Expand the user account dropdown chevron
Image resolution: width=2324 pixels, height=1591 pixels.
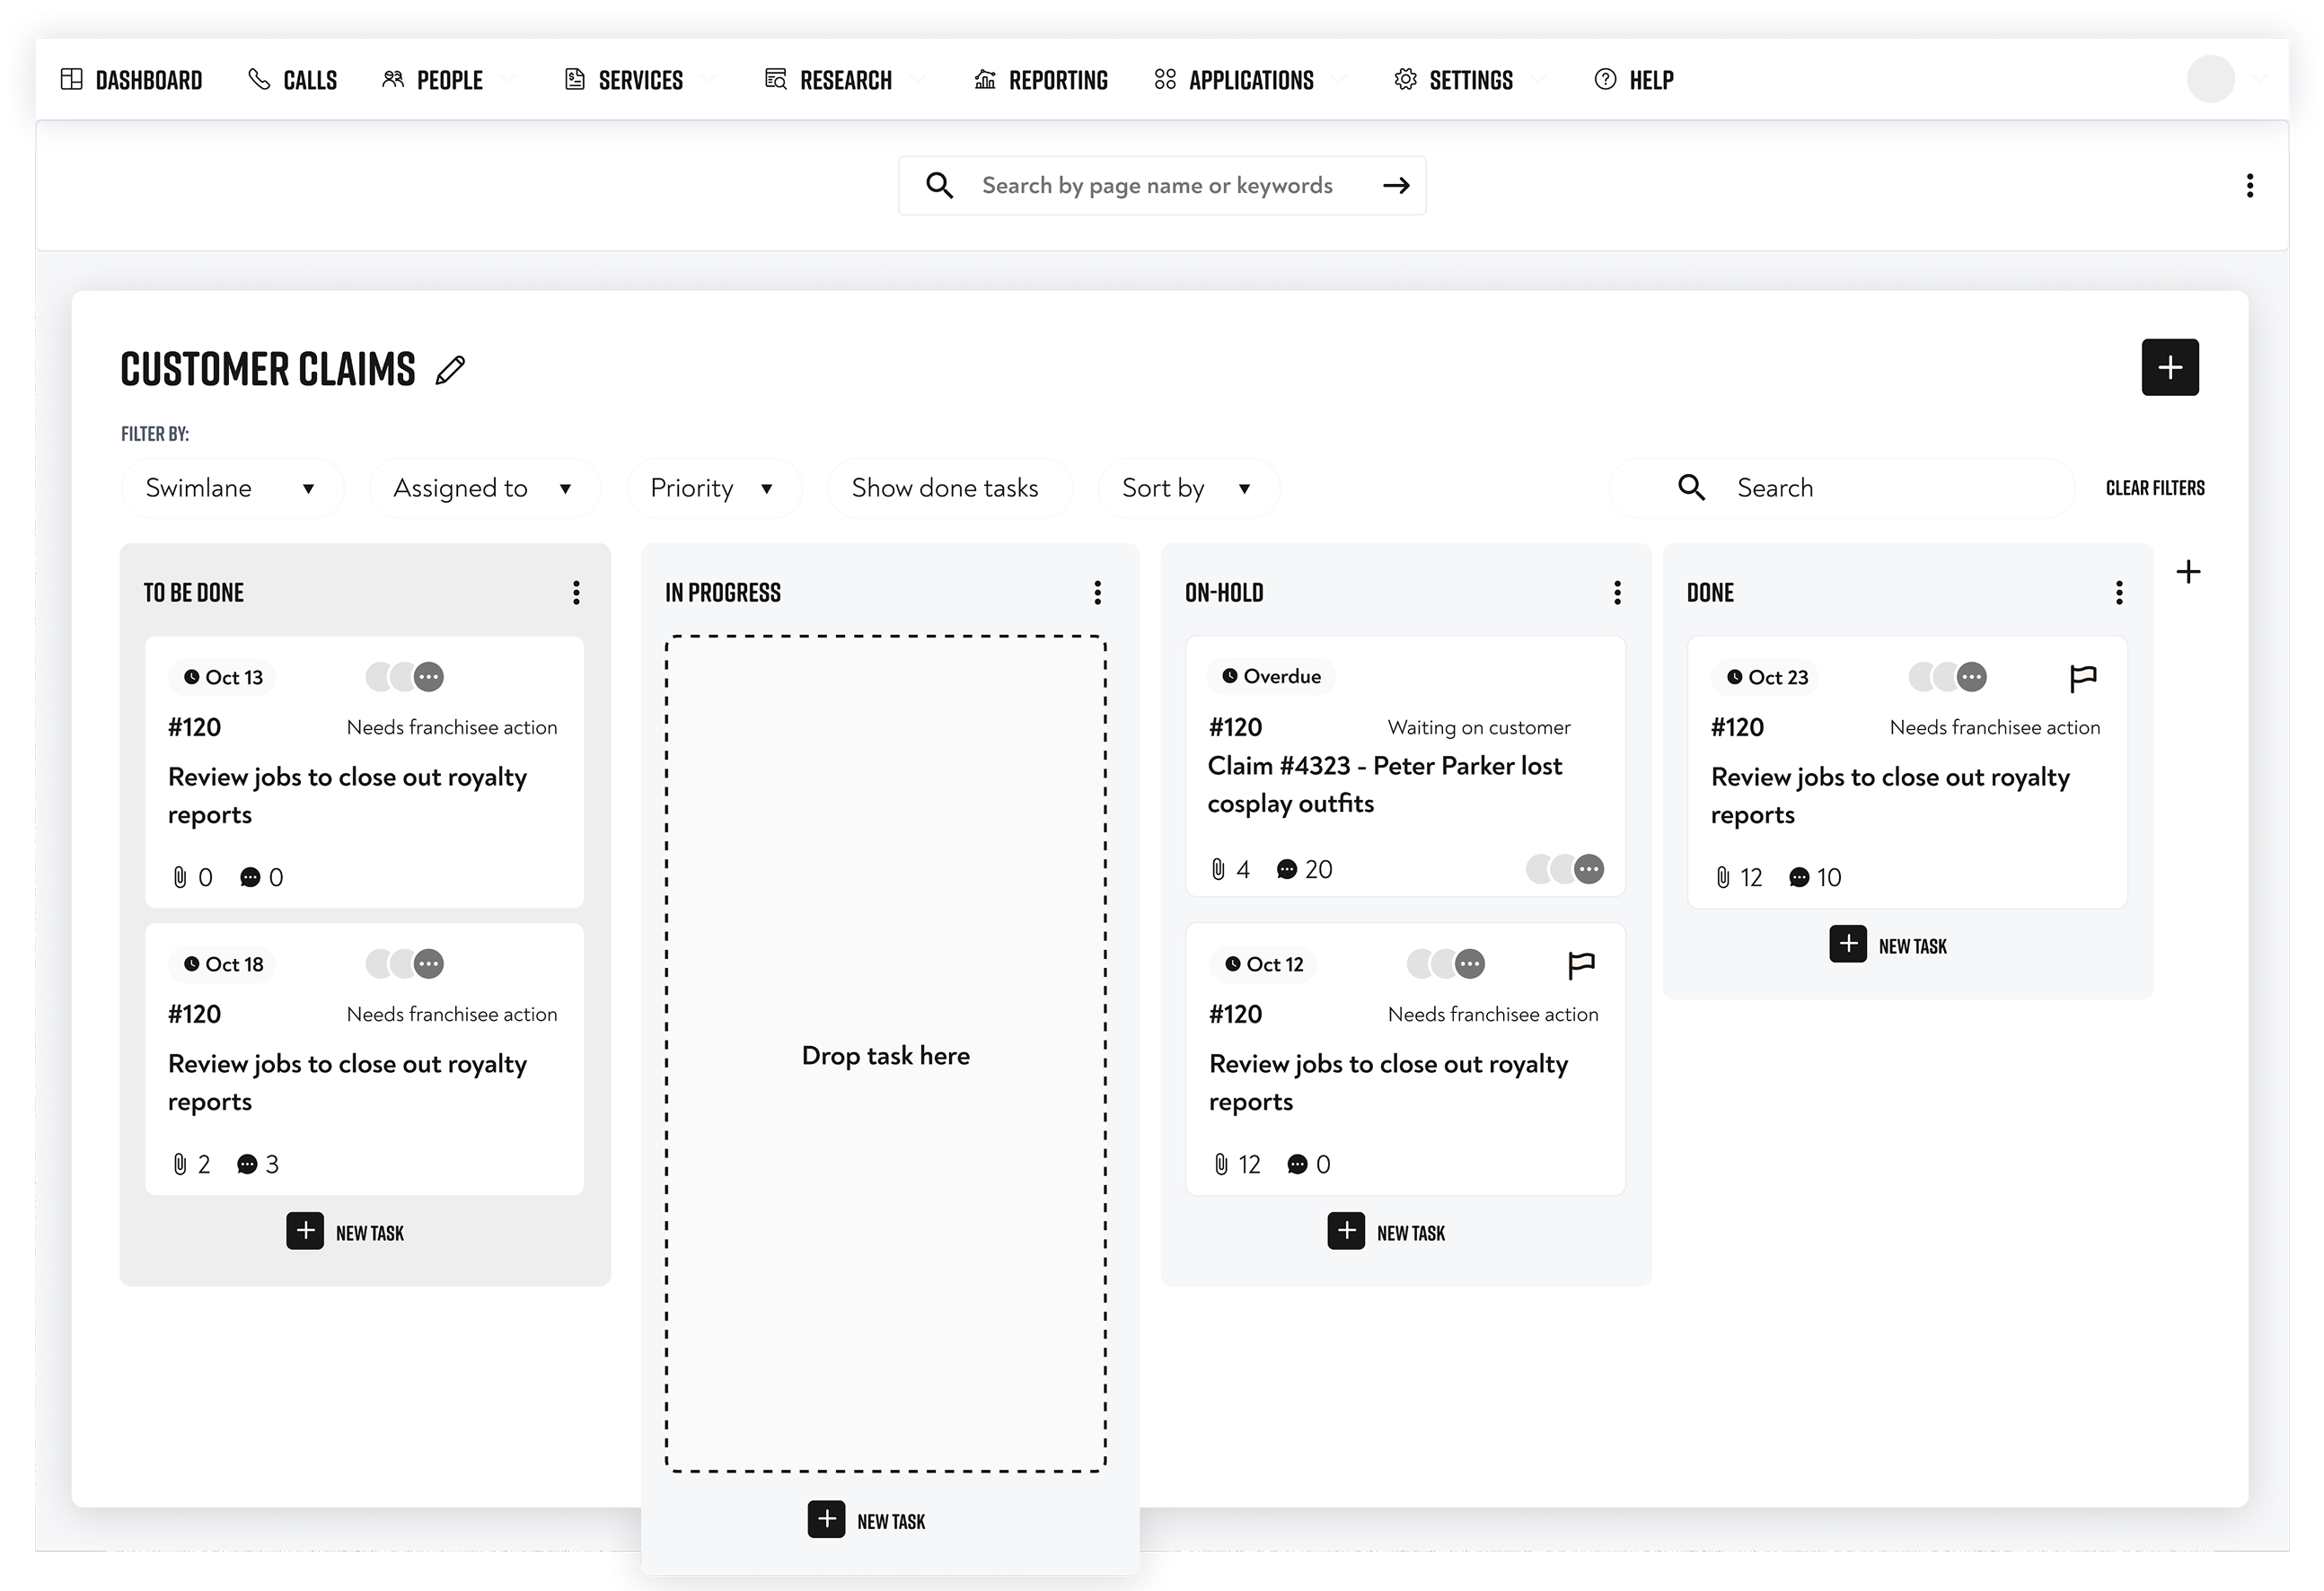(x=2258, y=79)
